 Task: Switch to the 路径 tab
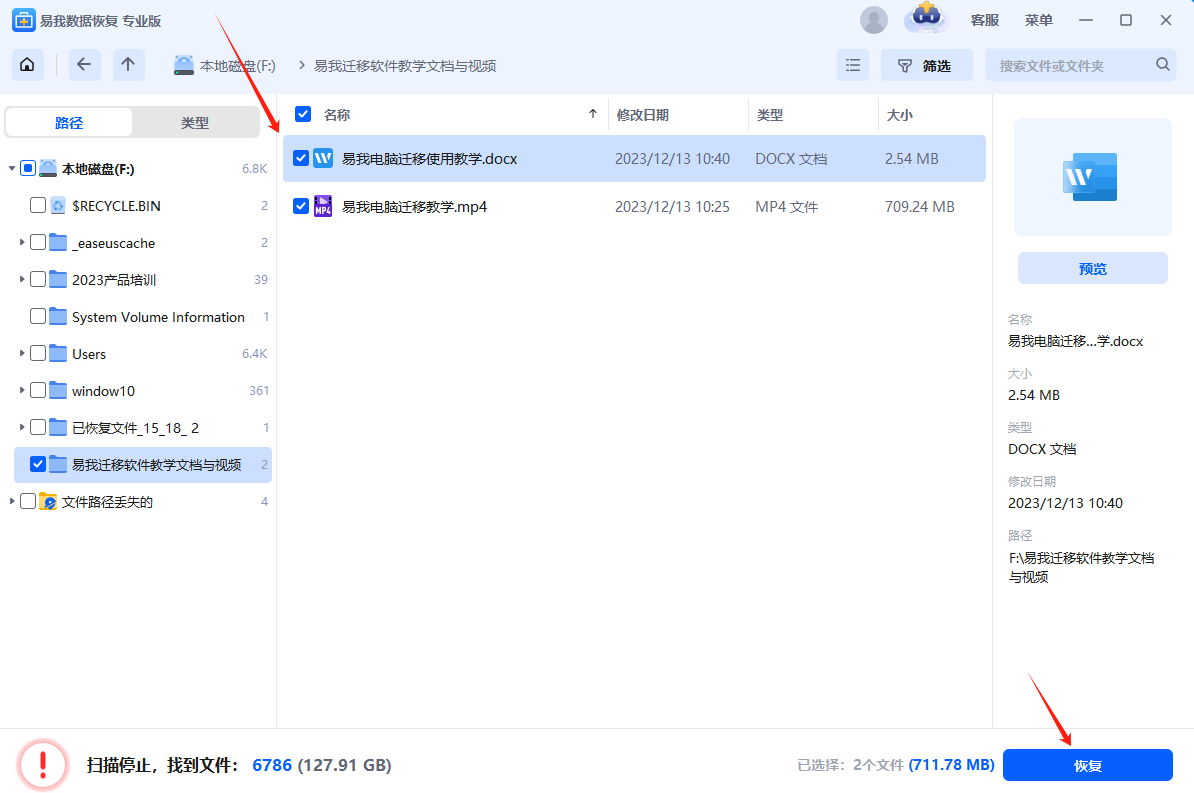(x=69, y=123)
